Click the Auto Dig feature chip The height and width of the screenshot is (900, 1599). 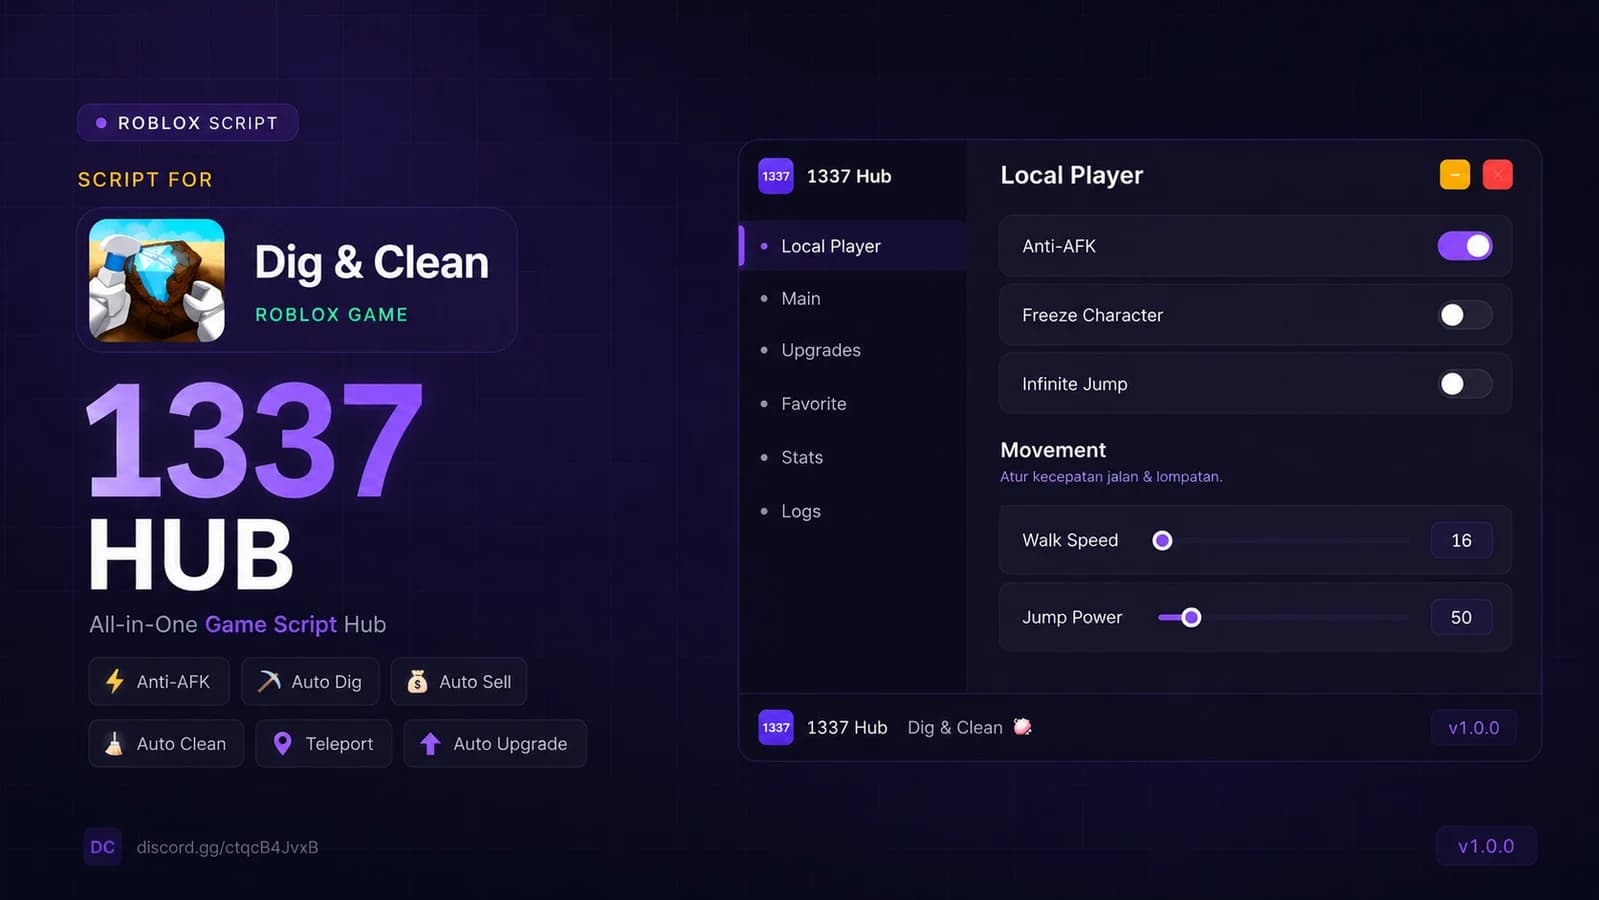310,681
